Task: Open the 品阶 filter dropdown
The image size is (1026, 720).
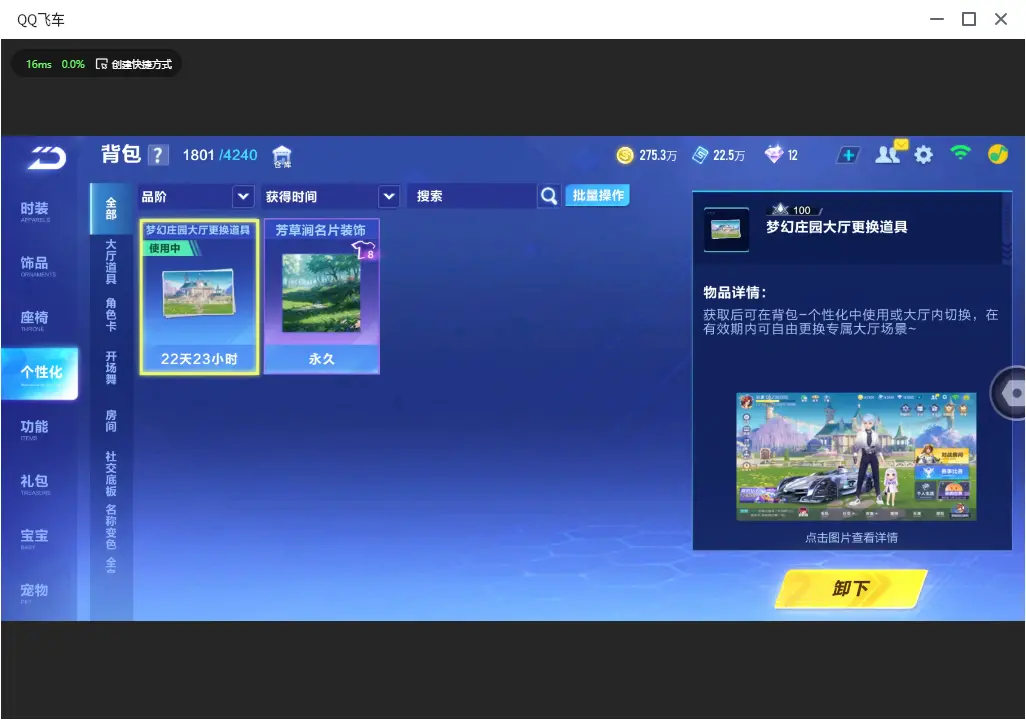Action: pos(197,196)
